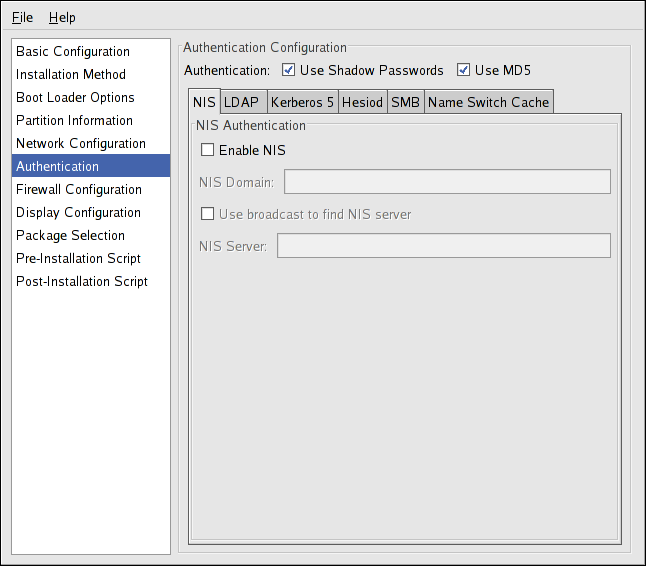Viewport: 646px width, 566px height.
Task: Open Network Configuration section
Action: point(81,143)
